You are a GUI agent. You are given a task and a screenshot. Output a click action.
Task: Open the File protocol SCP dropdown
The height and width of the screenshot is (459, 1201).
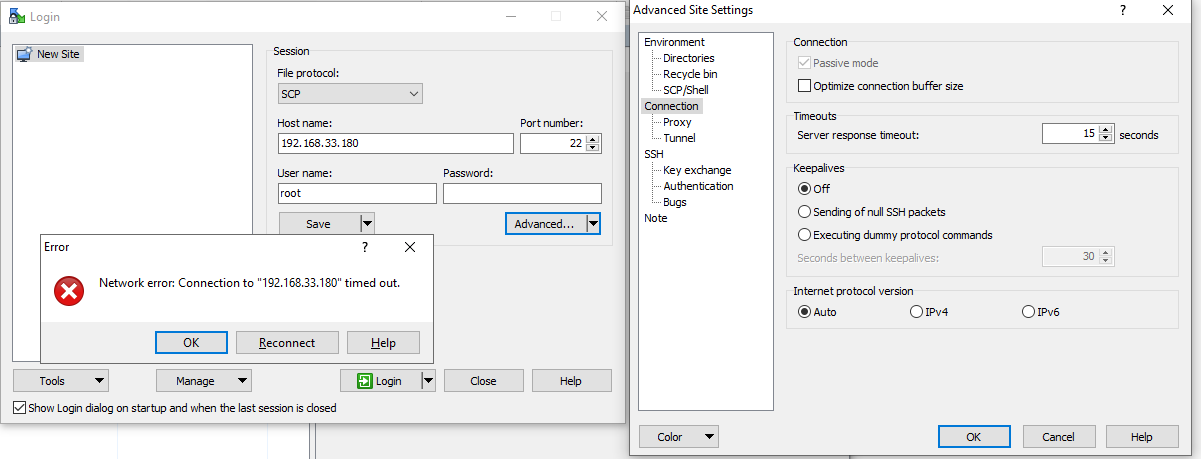[x=350, y=94]
